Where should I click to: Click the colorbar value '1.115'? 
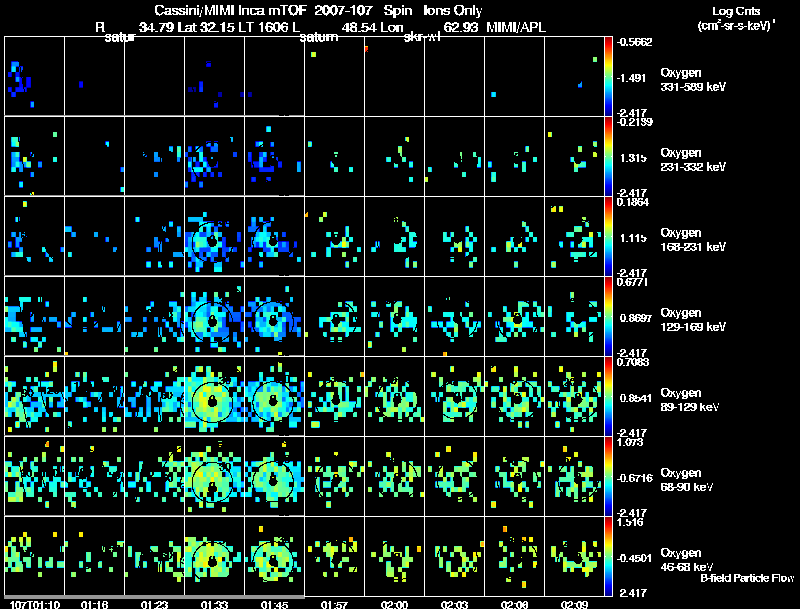tap(633, 238)
